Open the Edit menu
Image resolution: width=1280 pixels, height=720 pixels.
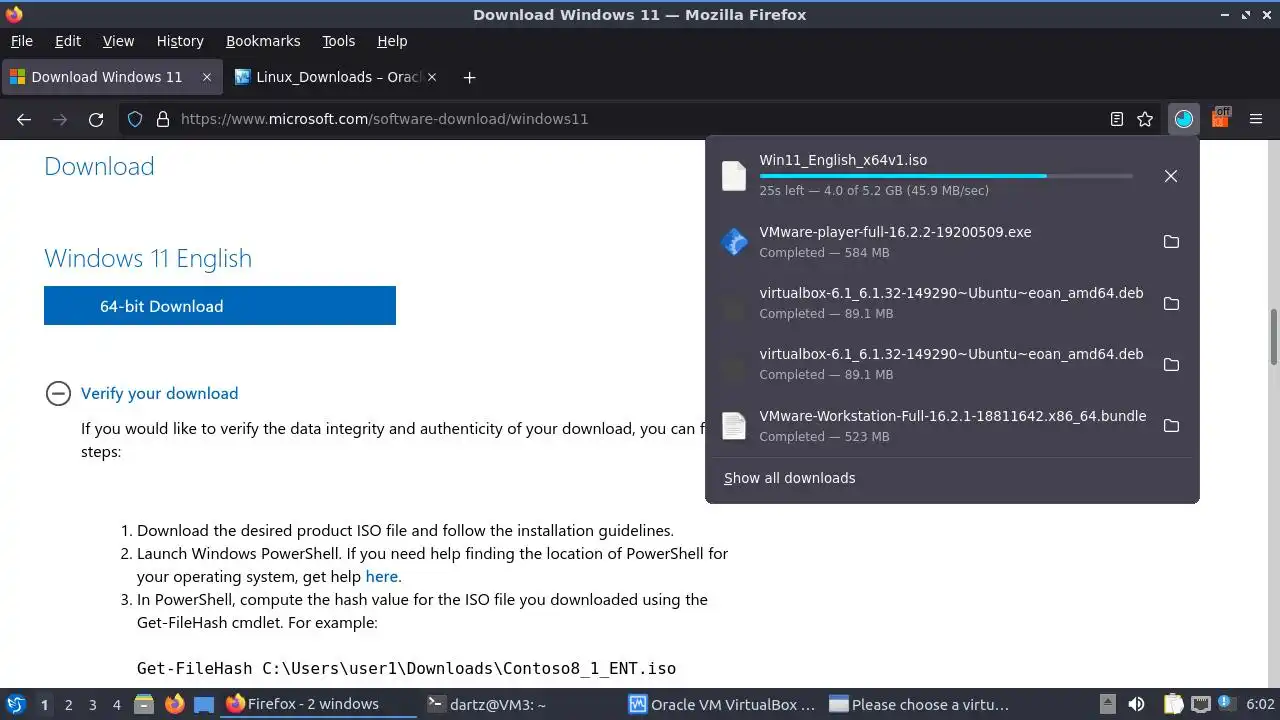point(68,41)
